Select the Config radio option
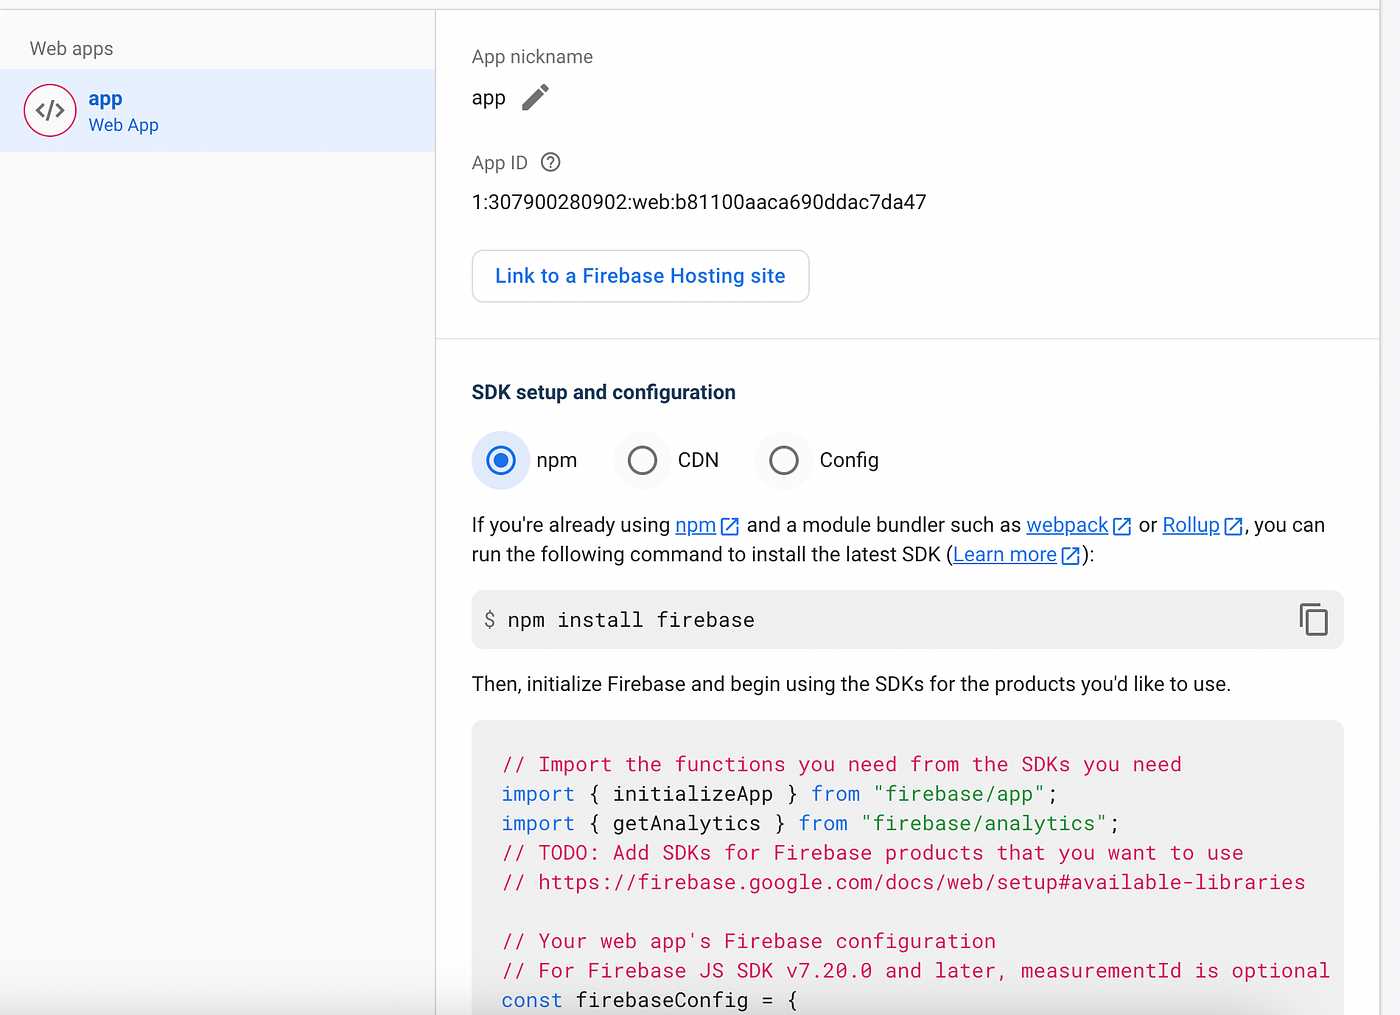1400x1015 pixels. click(x=784, y=460)
